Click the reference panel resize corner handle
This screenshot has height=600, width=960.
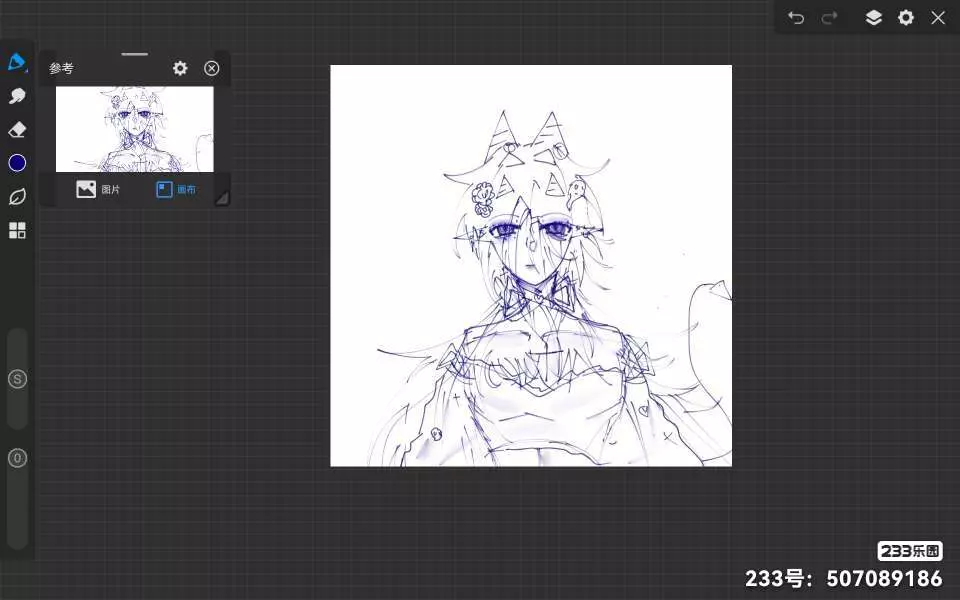click(222, 198)
